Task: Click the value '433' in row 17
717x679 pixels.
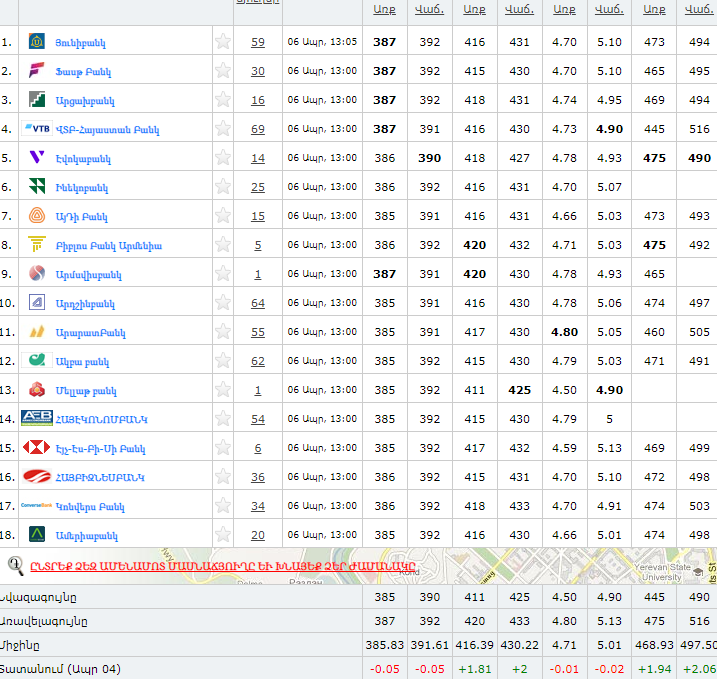Action: tap(519, 506)
